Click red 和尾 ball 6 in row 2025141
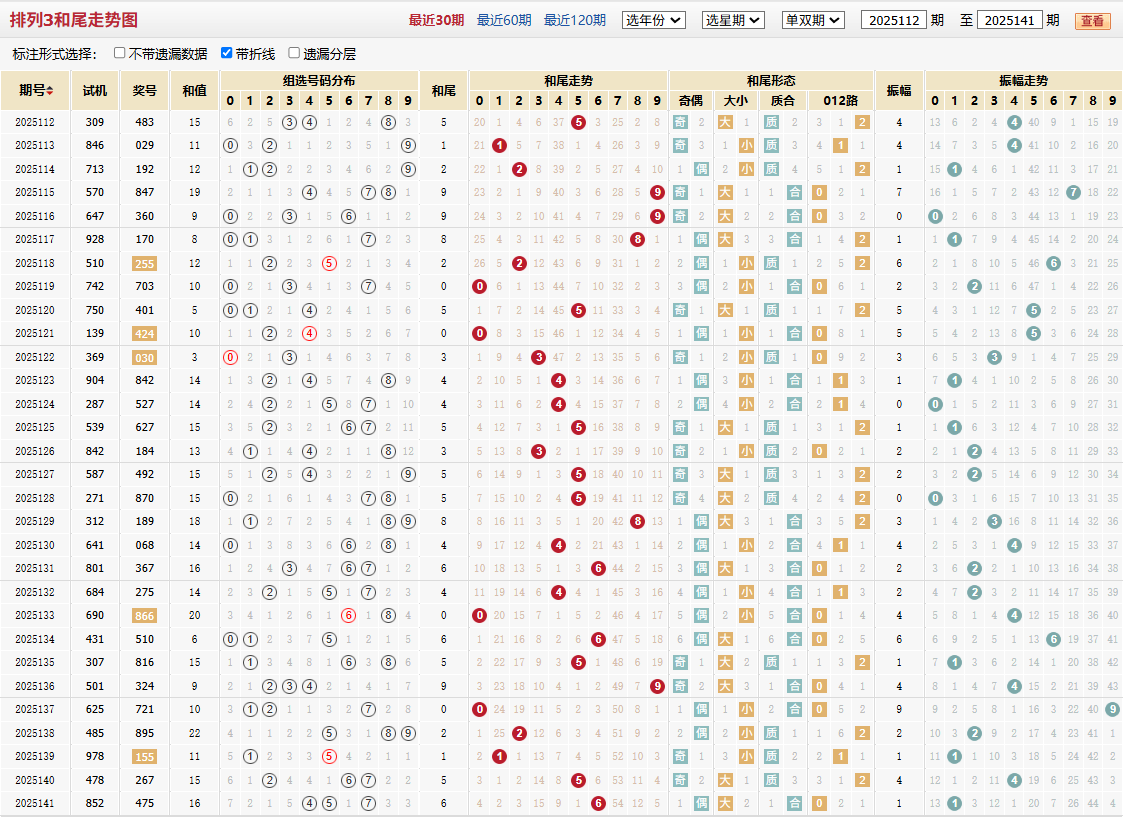 point(598,803)
